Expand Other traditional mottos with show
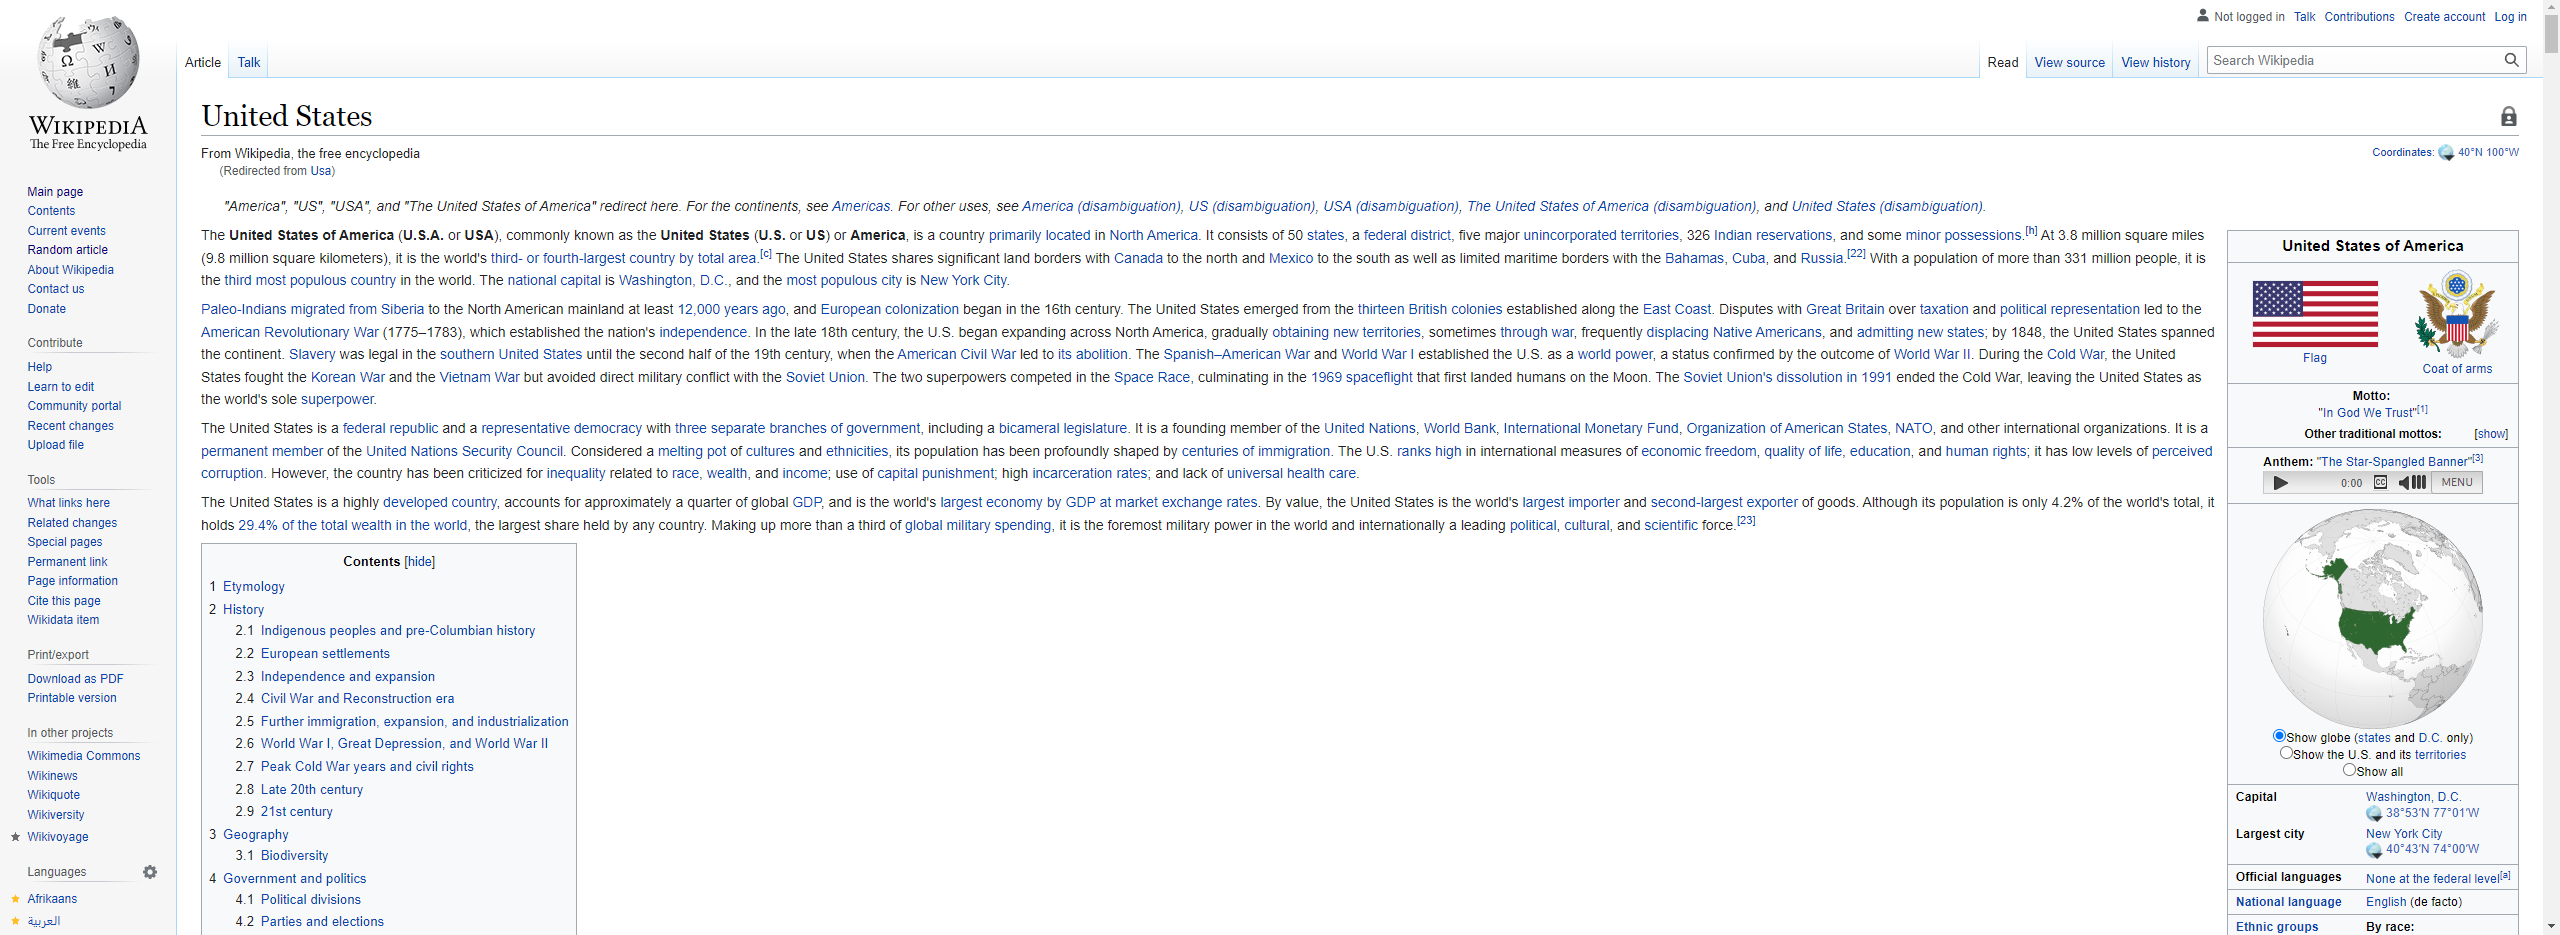 click(2491, 434)
